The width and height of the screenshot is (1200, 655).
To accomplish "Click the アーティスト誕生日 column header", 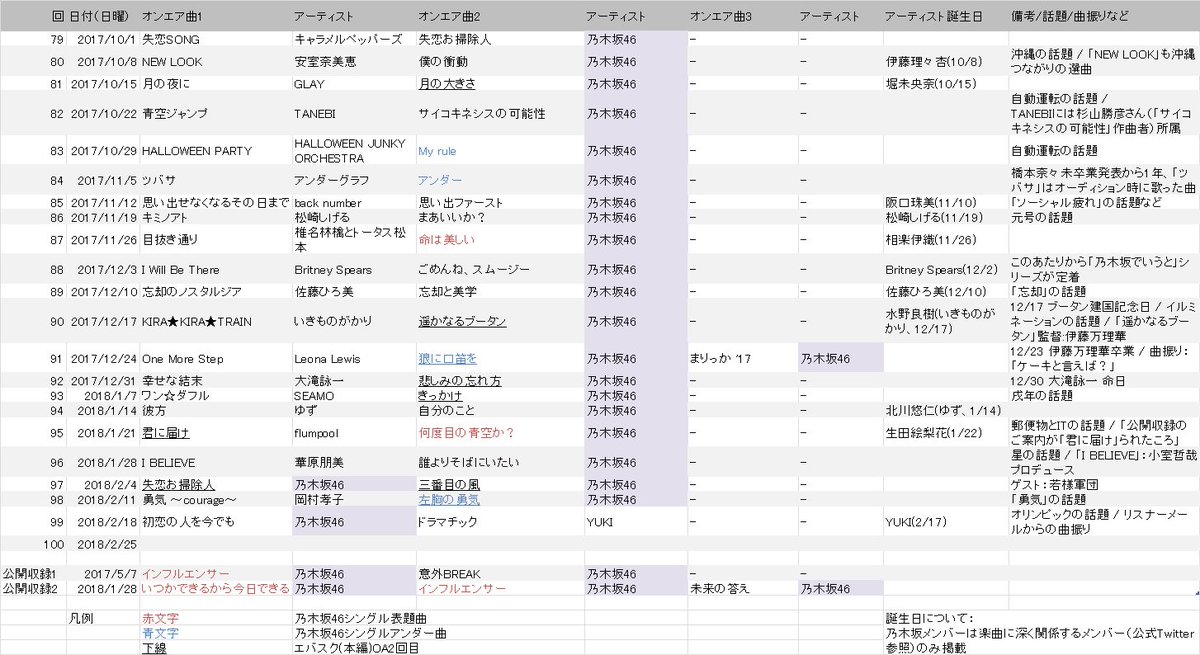I will pyautogui.click(x=933, y=18).
